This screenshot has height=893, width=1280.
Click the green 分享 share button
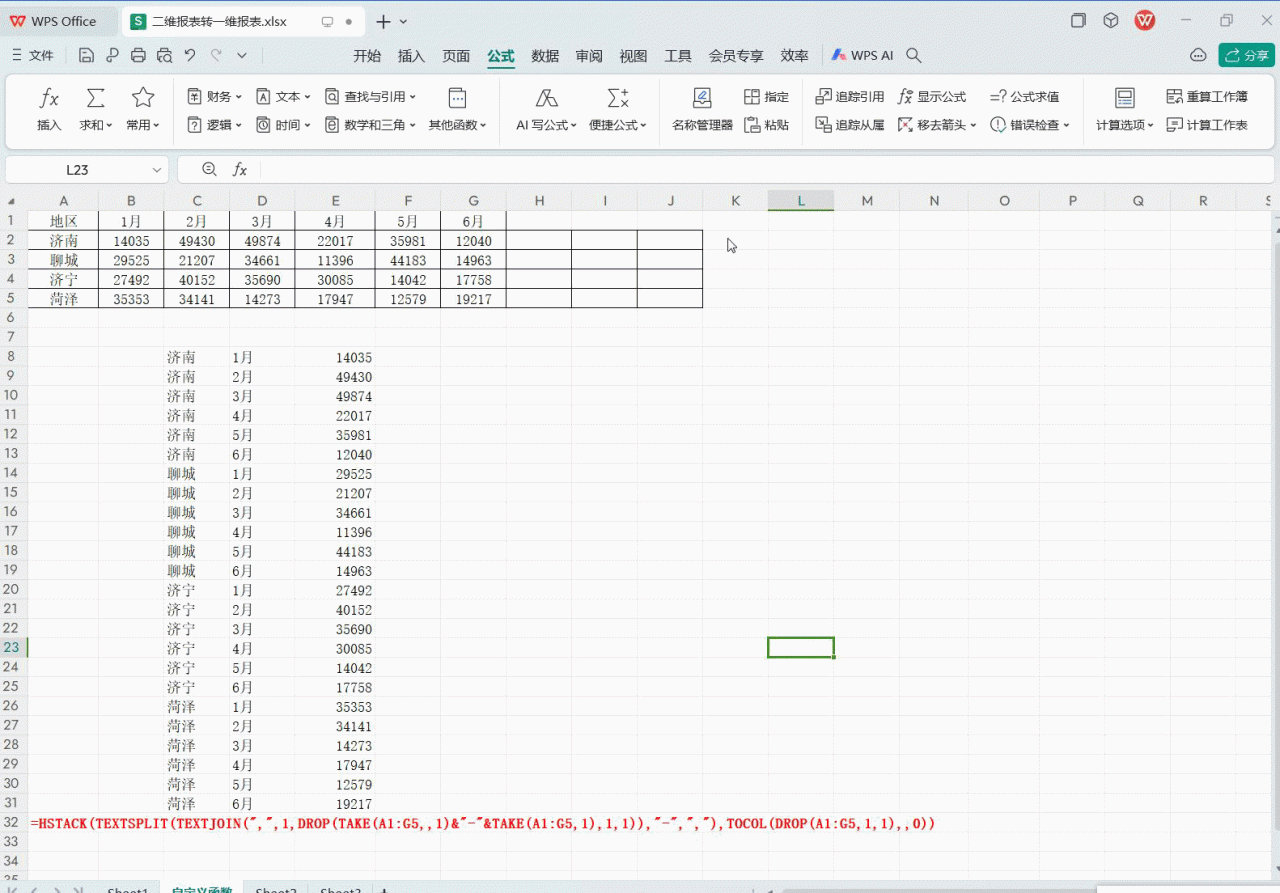pyautogui.click(x=1246, y=55)
